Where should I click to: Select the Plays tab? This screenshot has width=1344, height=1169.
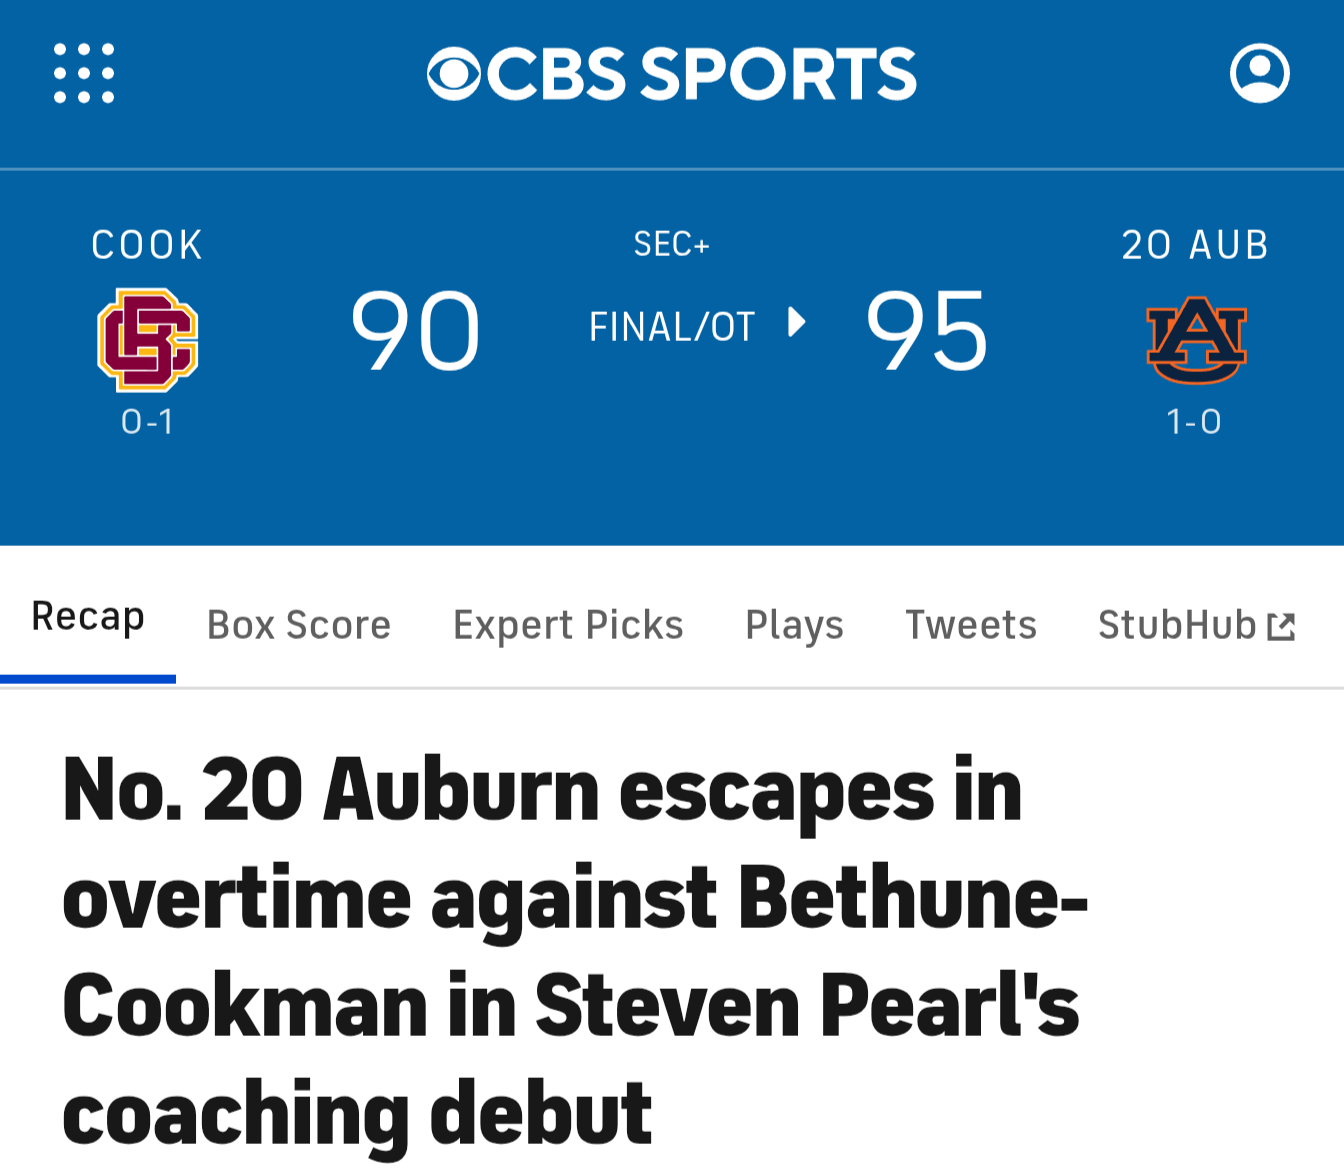(x=794, y=625)
